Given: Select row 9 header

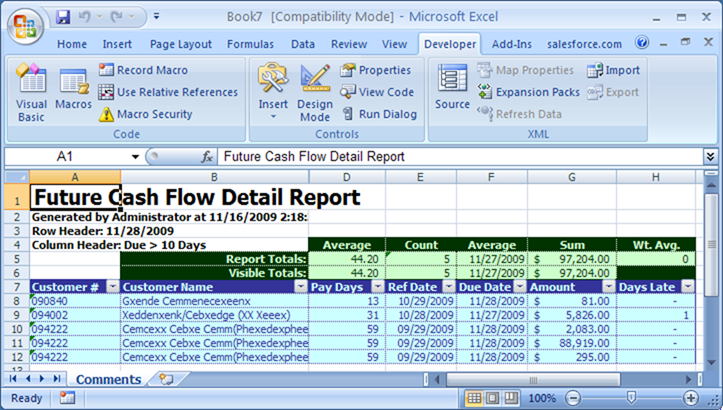Looking at the screenshot, I should (17, 315).
